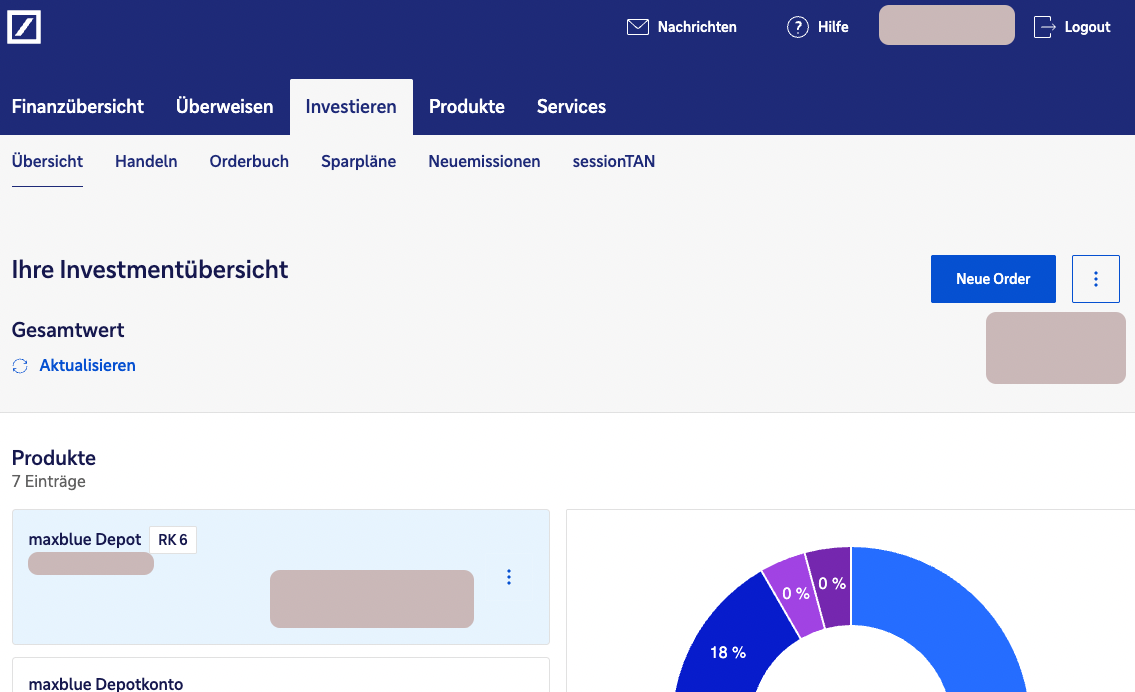The image size is (1135, 692).
Task: Click the Deutsche Bank logo
Action: pyautogui.click(x=24, y=27)
